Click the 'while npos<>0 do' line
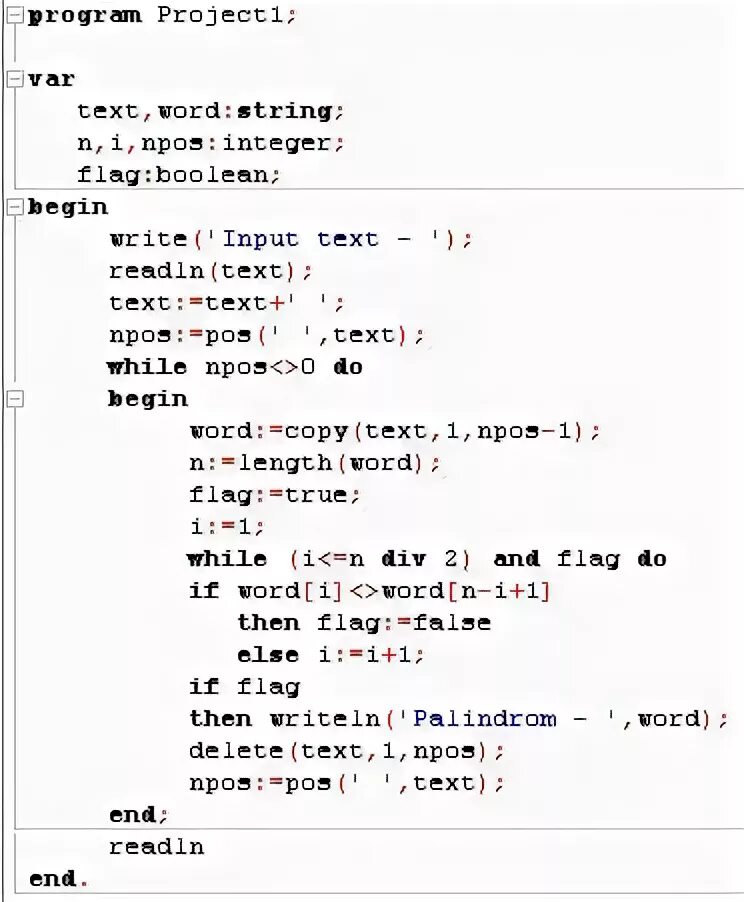 [235, 367]
